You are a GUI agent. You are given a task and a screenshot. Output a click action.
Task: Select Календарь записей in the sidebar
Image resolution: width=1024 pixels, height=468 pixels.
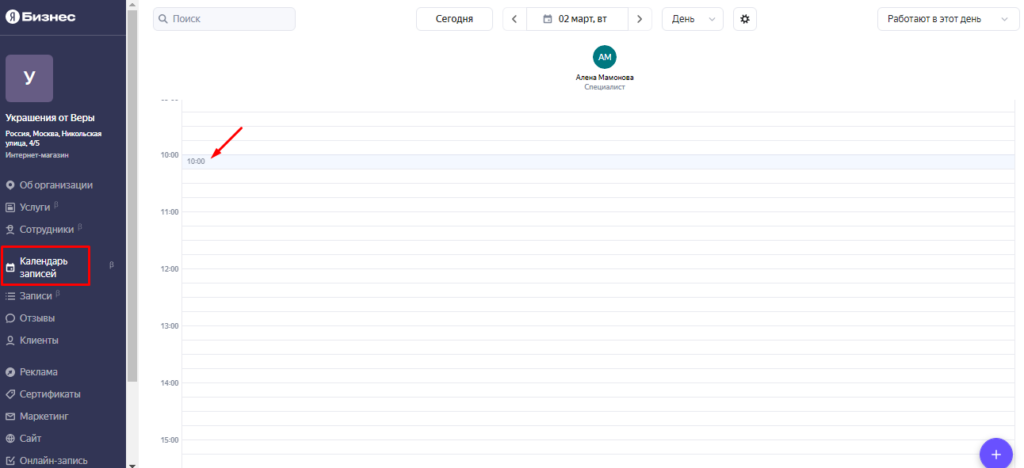tap(46, 267)
